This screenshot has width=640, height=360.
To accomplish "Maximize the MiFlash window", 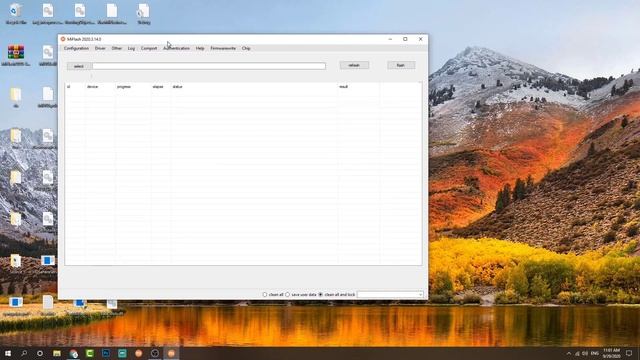I will (405, 39).
